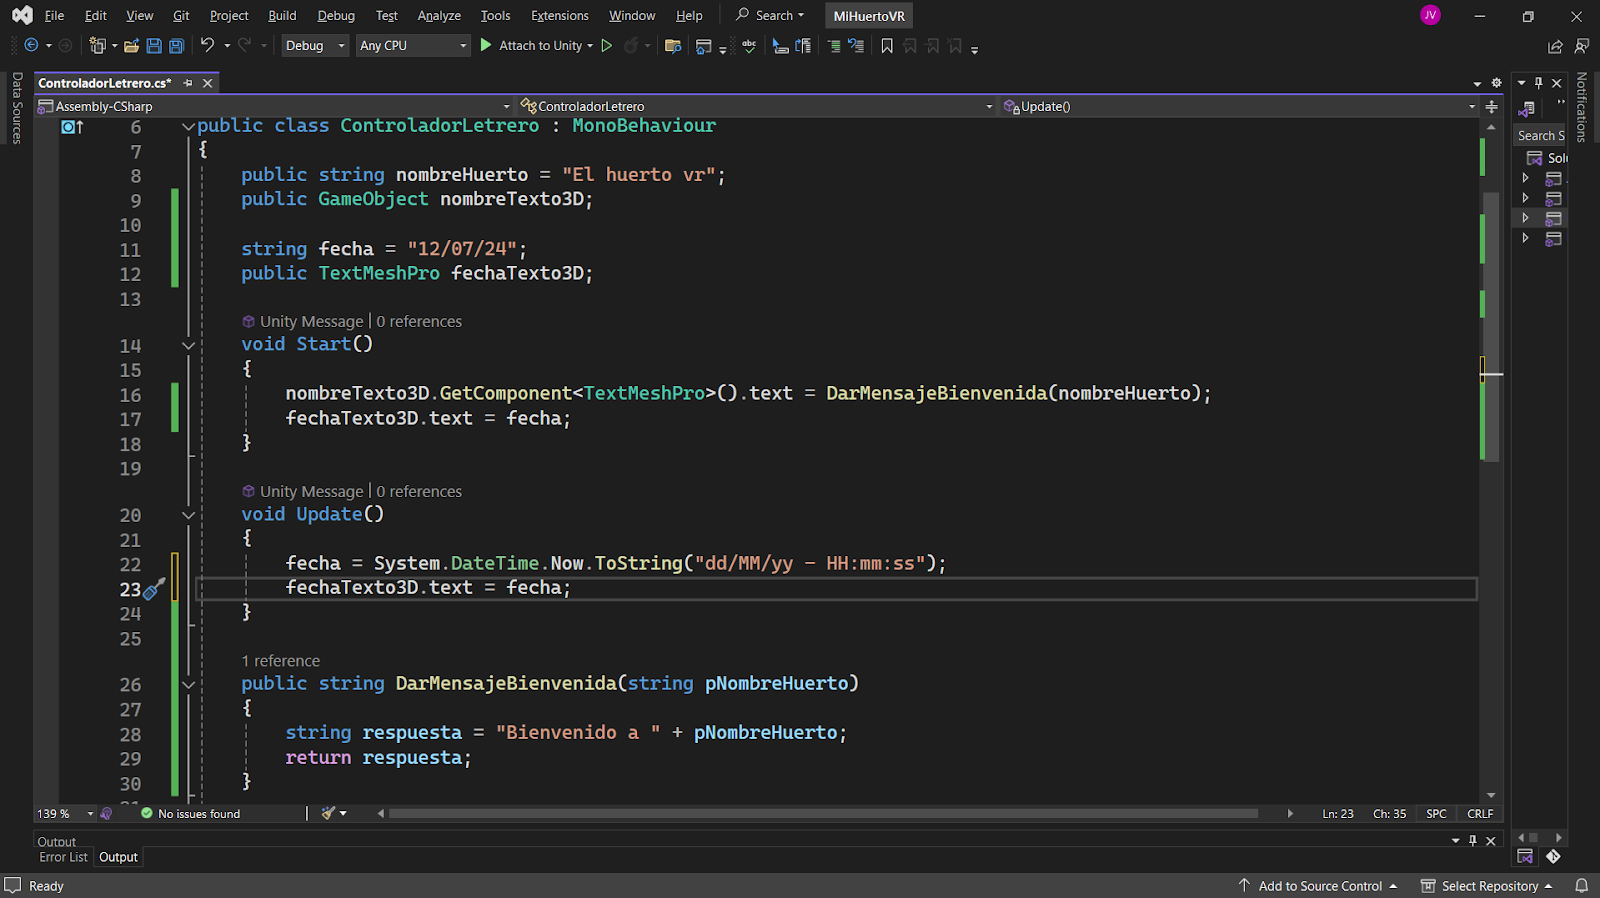Collapse the Update() method code block
Viewport: 1600px width, 898px height.
[188, 515]
